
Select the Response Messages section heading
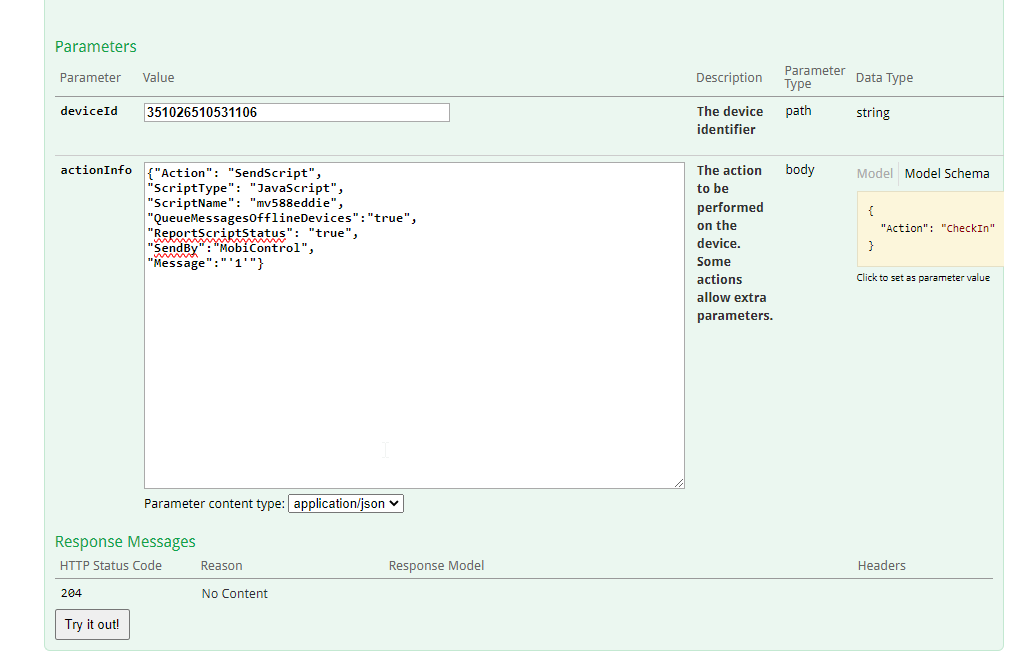pyautogui.click(x=125, y=542)
